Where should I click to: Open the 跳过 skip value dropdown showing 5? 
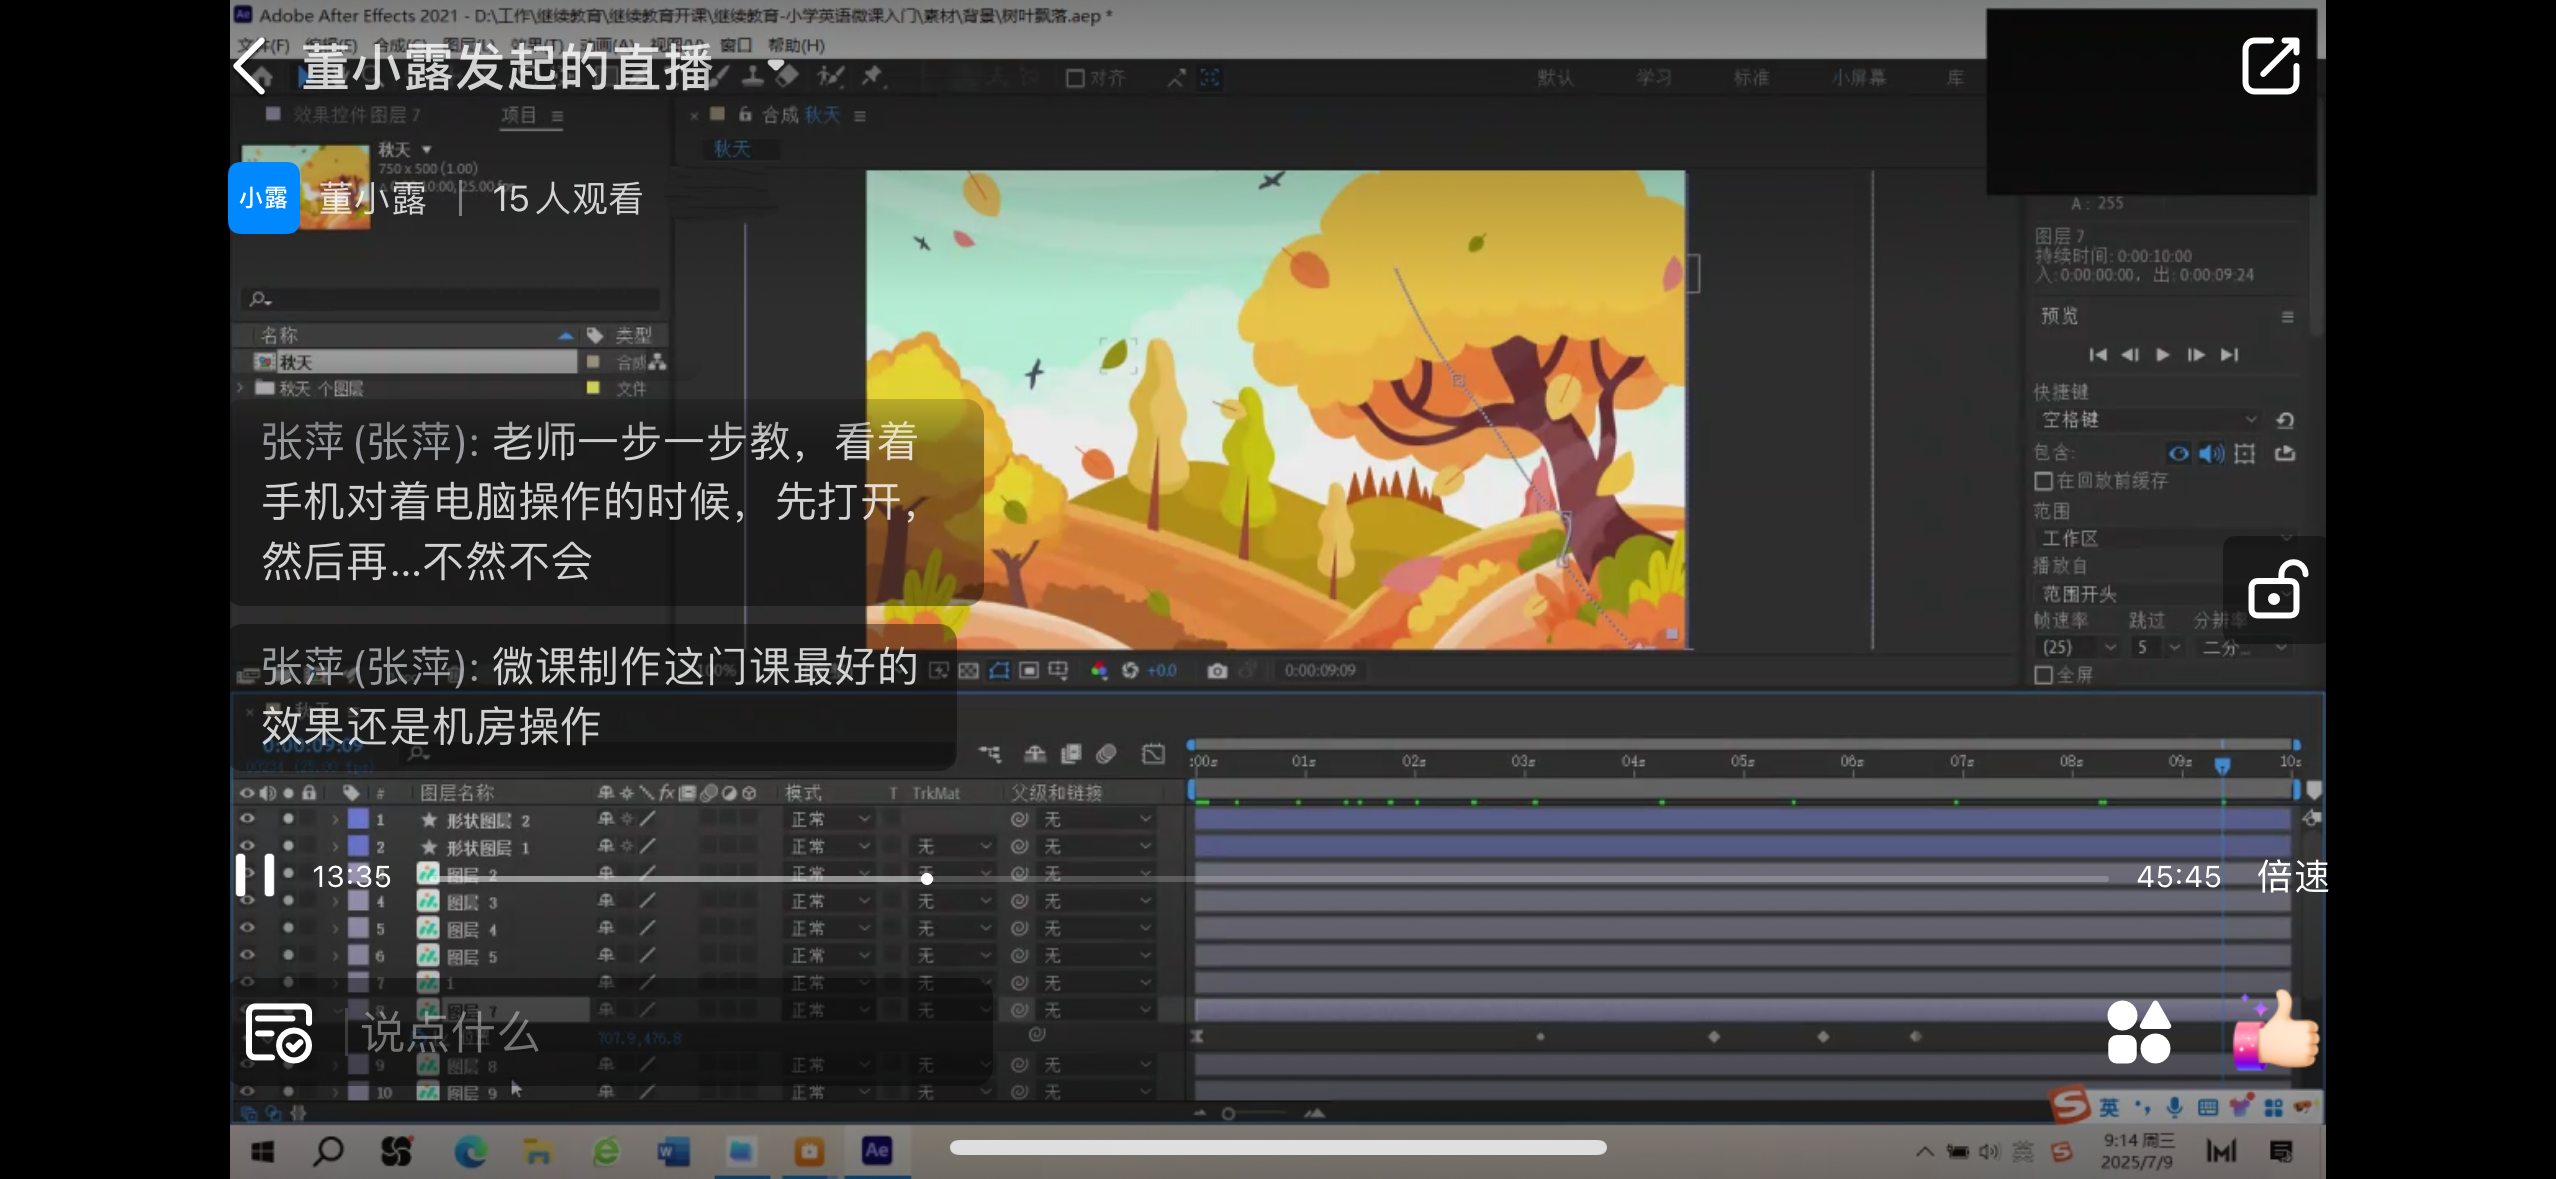pos(2156,647)
